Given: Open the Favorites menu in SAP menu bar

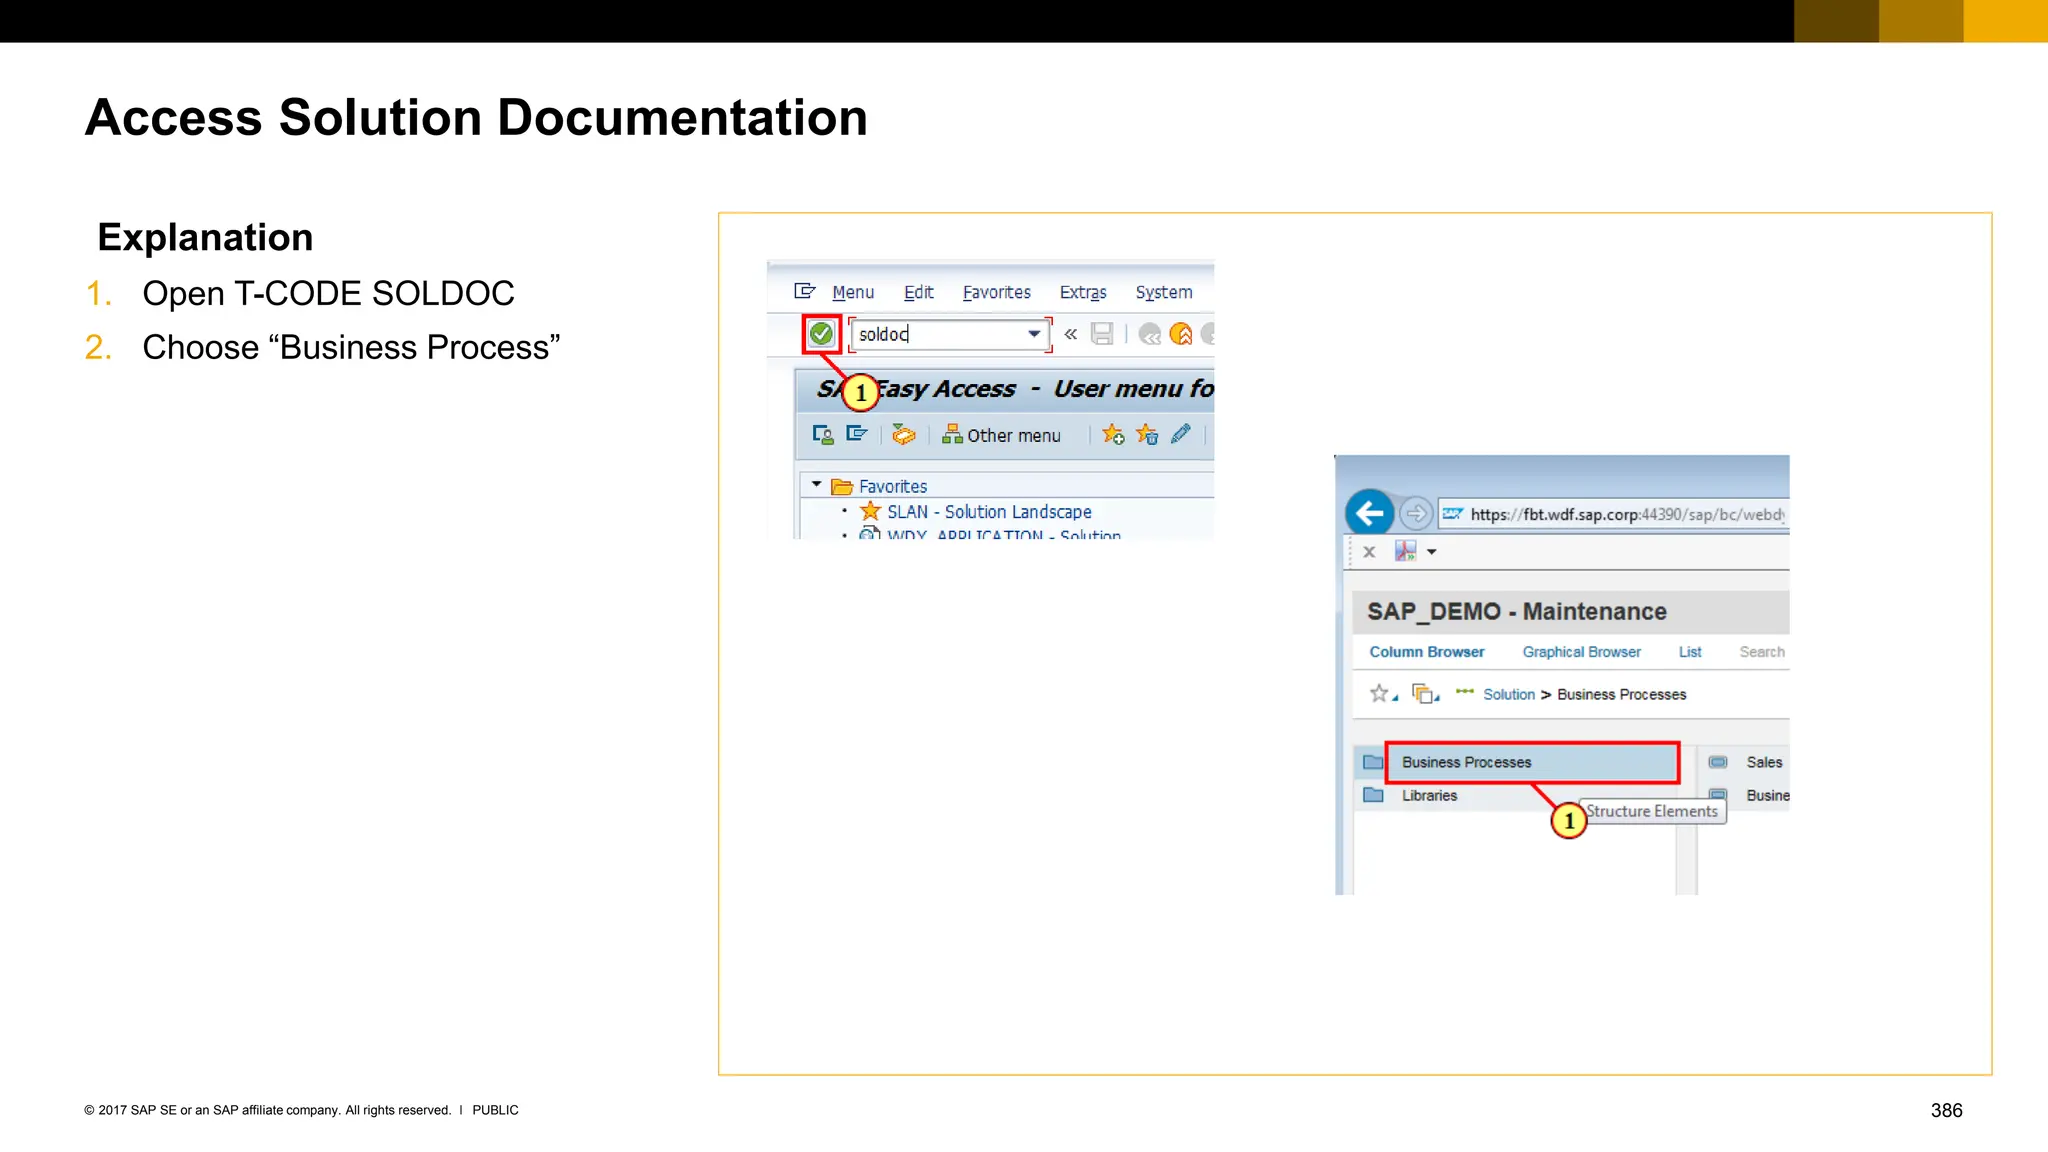Looking at the screenshot, I should [997, 292].
